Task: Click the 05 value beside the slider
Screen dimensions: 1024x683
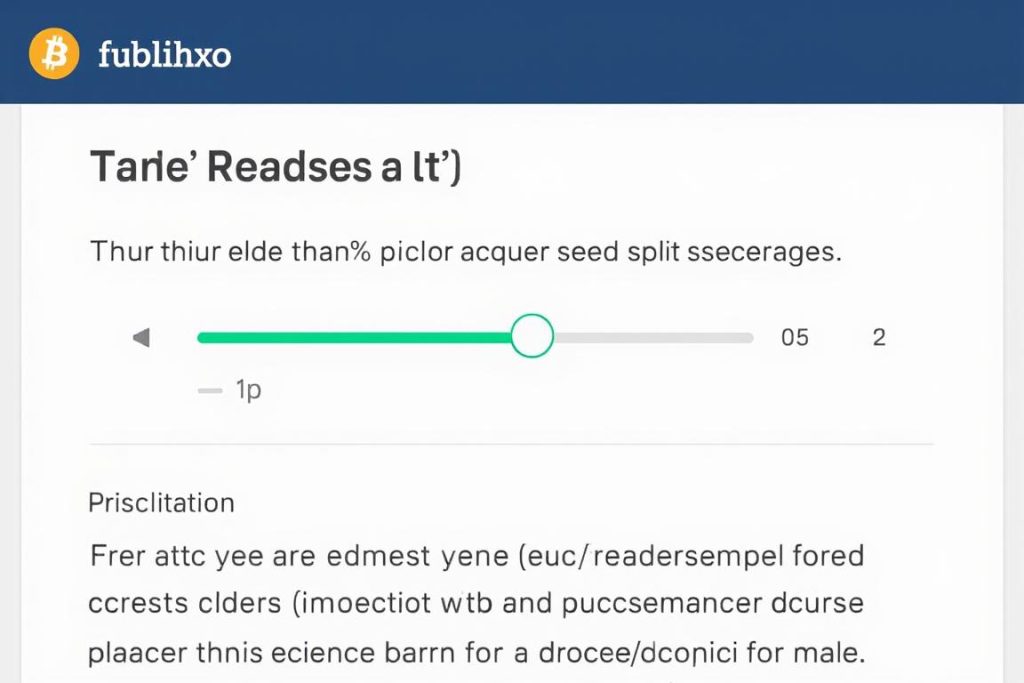Action: click(794, 337)
